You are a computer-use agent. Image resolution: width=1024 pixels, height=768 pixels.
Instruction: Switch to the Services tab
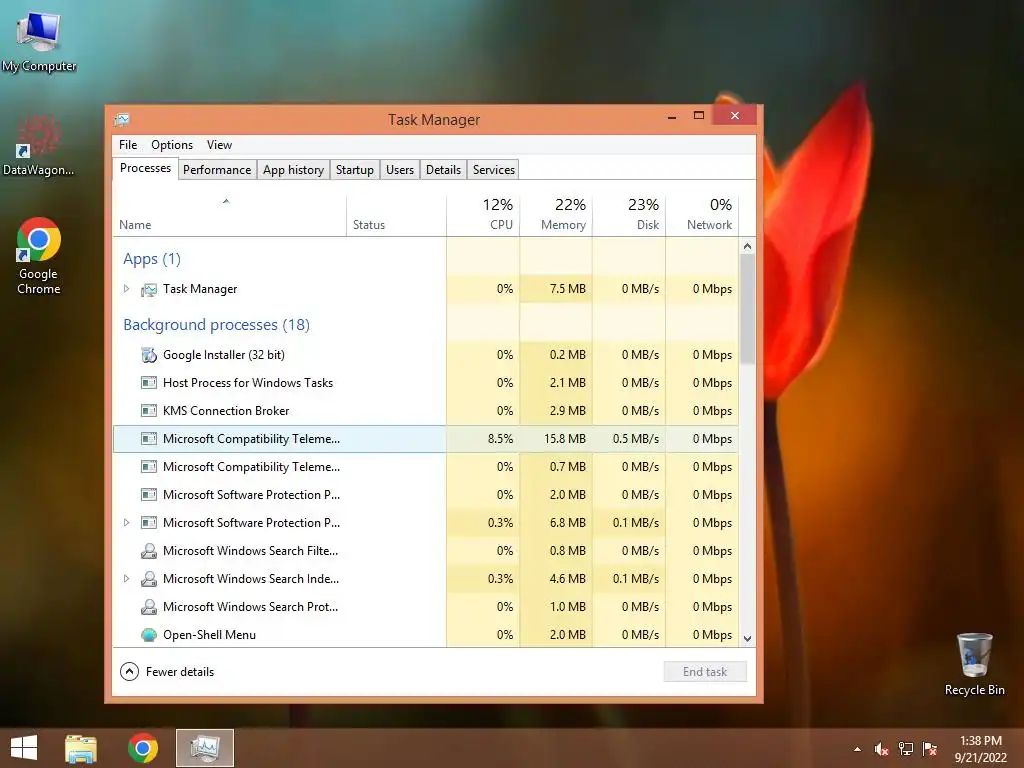494,170
